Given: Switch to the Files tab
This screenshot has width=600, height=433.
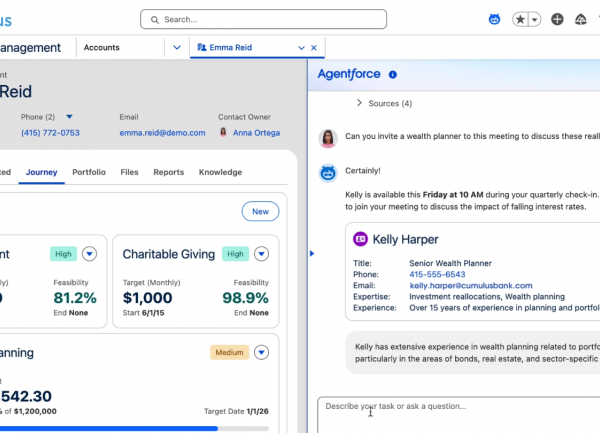Looking at the screenshot, I should (x=129, y=172).
